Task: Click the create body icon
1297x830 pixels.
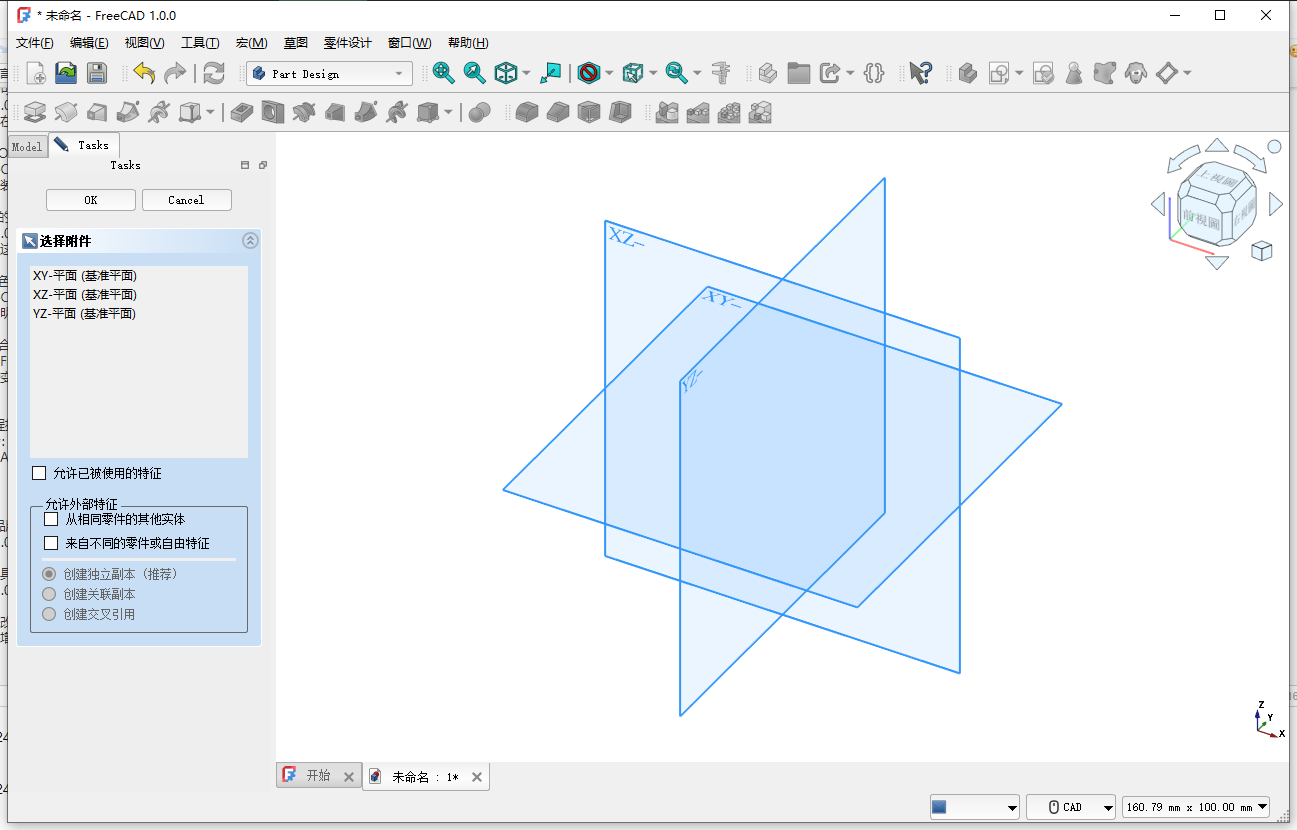Action: [967, 73]
